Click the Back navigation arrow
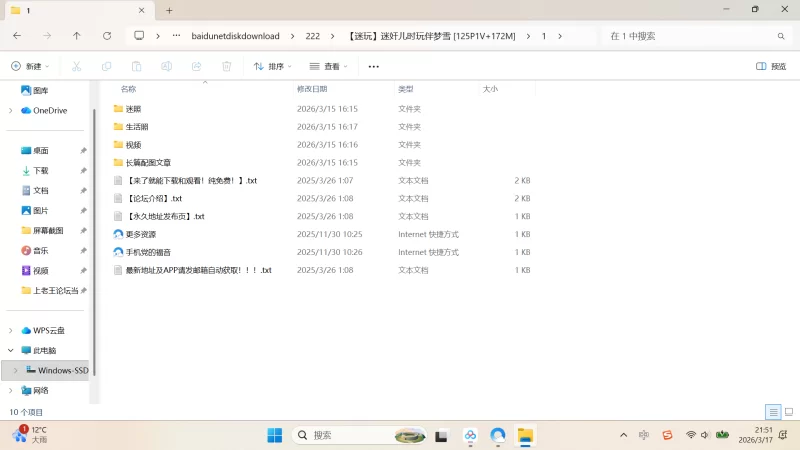The image size is (800, 450). click(x=17, y=36)
